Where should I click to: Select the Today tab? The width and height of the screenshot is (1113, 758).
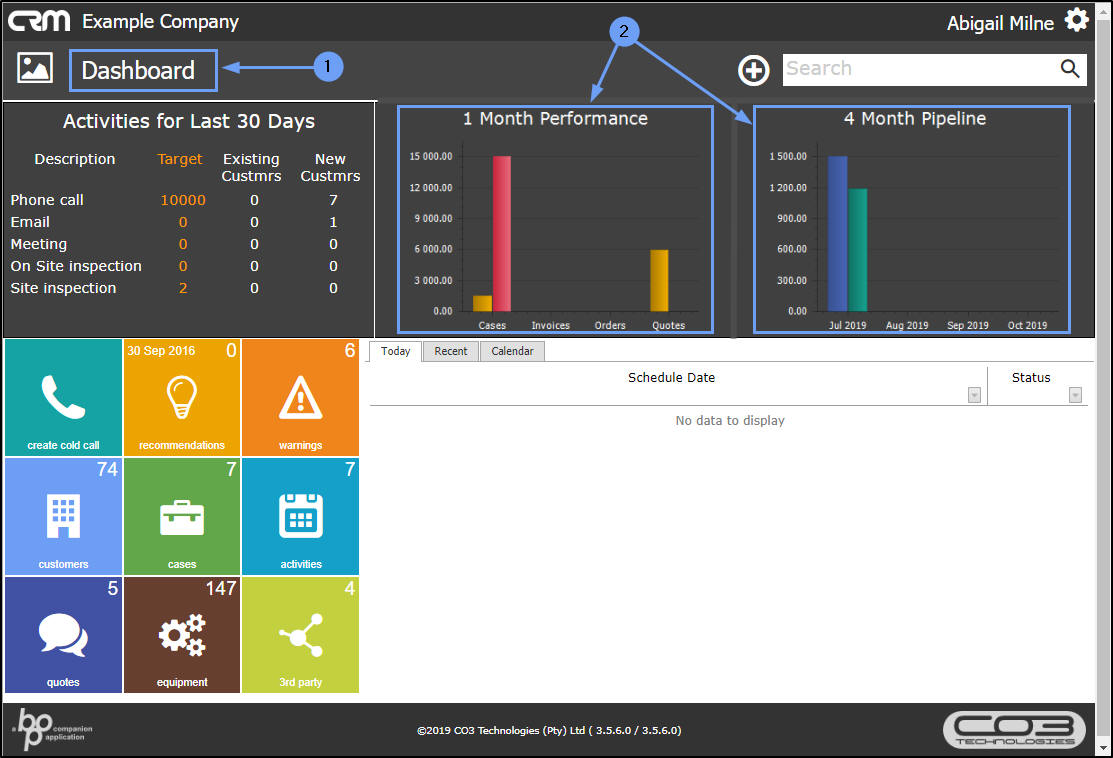[395, 351]
